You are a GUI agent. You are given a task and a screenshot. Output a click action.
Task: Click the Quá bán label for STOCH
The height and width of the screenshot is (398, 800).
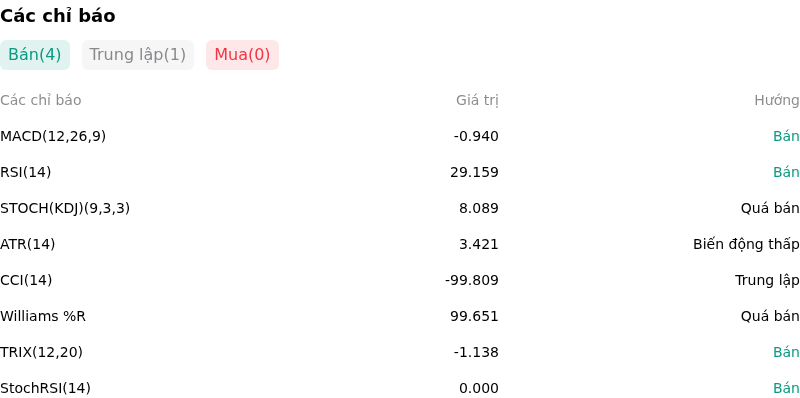click(x=770, y=208)
